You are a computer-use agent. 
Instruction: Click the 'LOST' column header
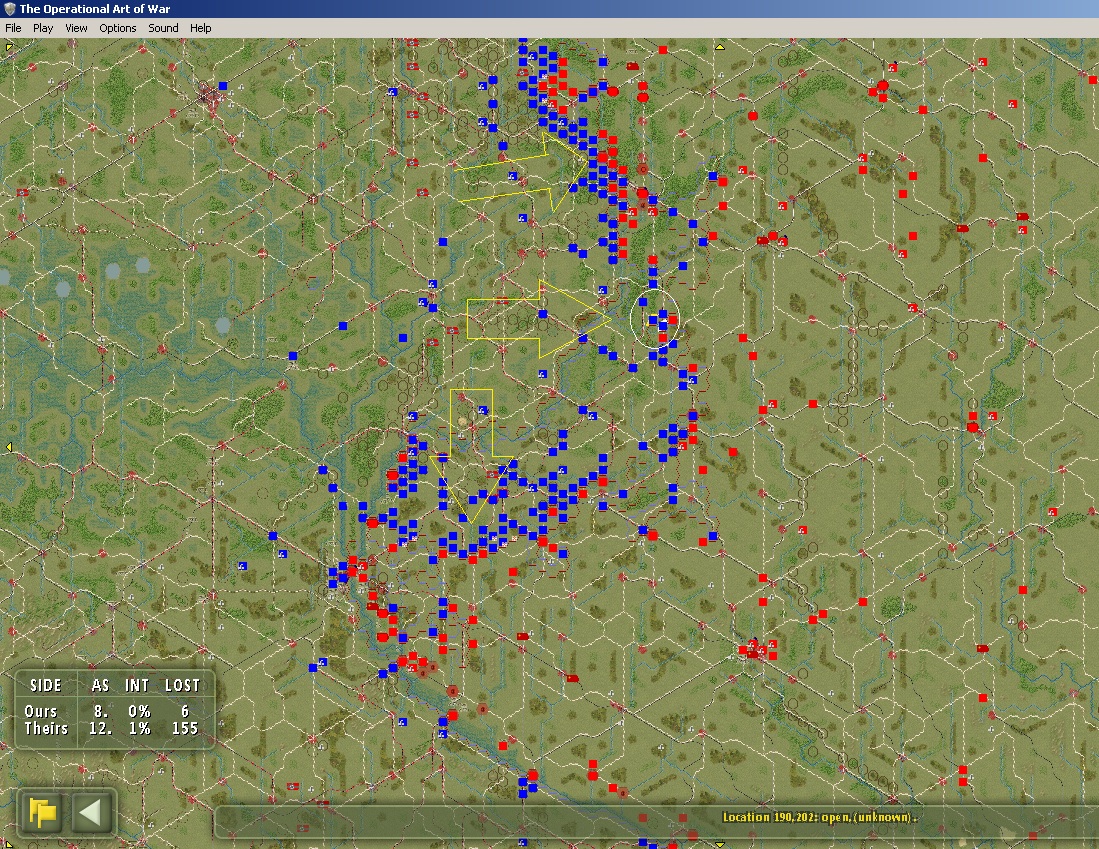(182, 685)
